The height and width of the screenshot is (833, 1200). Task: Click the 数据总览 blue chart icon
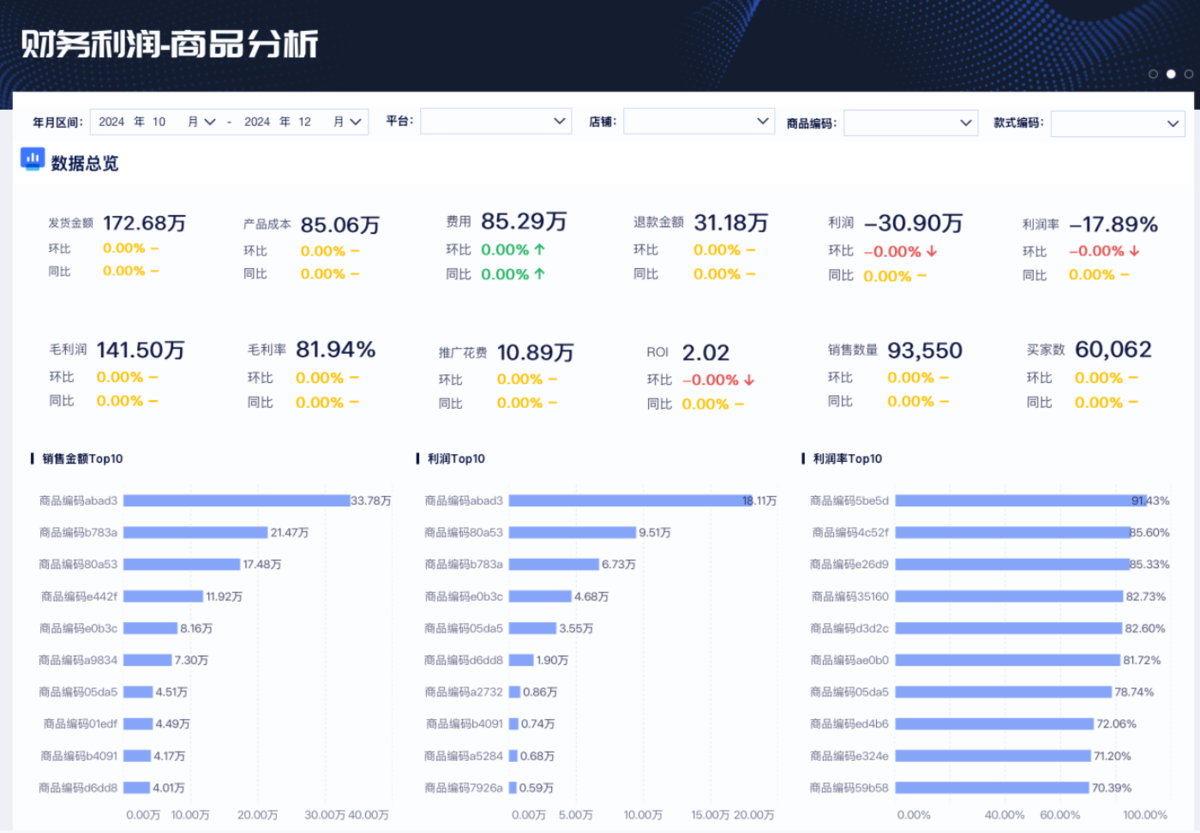tap(33, 159)
